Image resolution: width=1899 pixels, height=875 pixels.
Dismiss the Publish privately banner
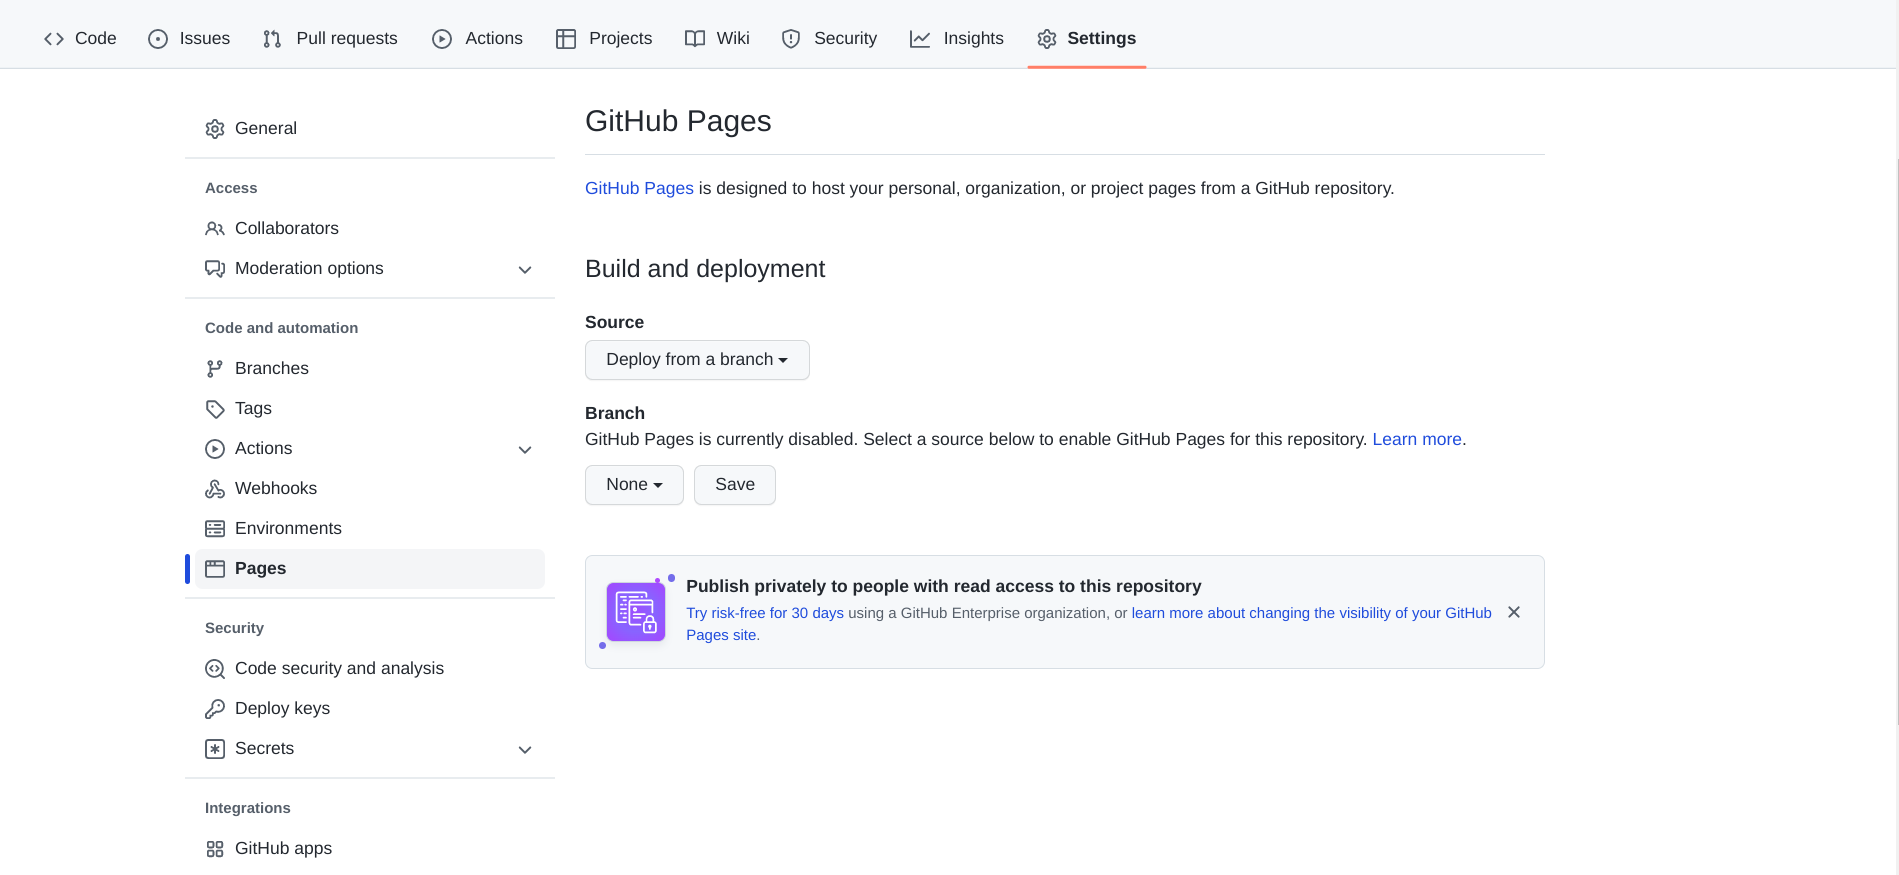1514,612
